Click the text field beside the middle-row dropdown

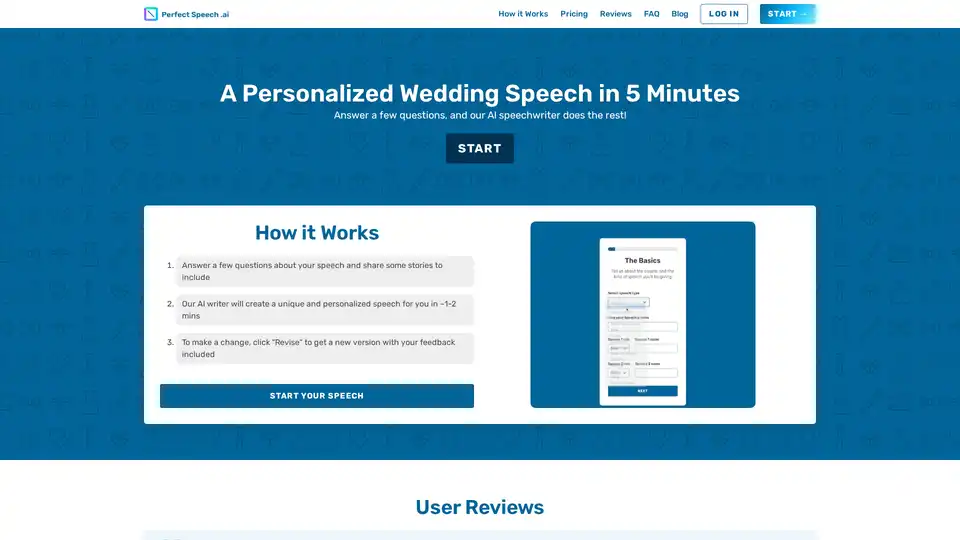click(x=655, y=349)
